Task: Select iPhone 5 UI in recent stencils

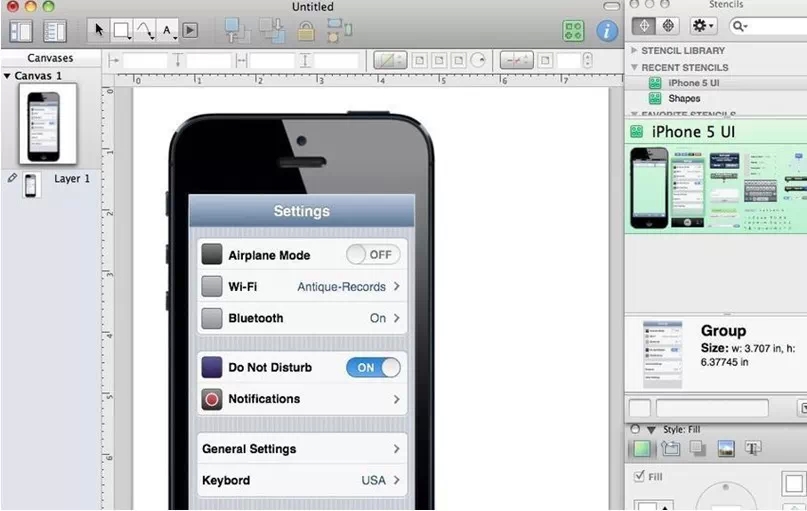Action: coord(715,83)
